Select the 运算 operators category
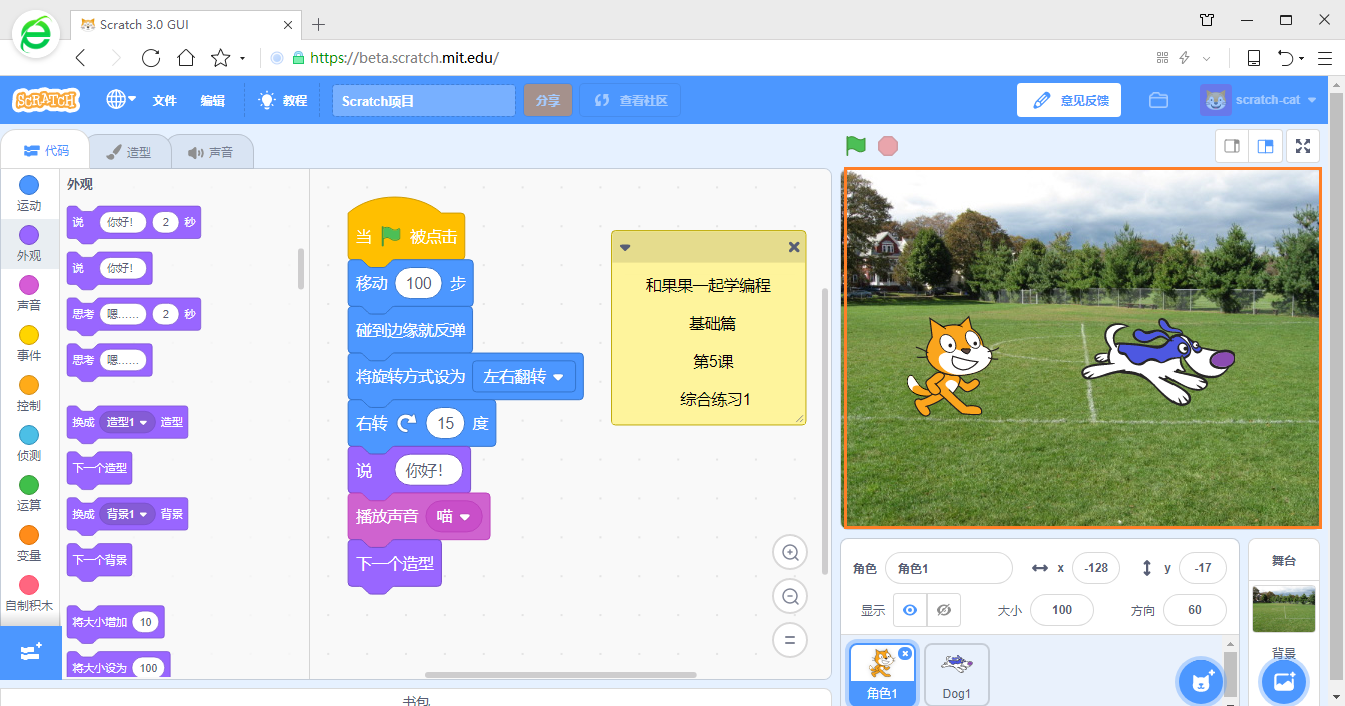The height and width of the screenshot is (706, 1345). 29,493
